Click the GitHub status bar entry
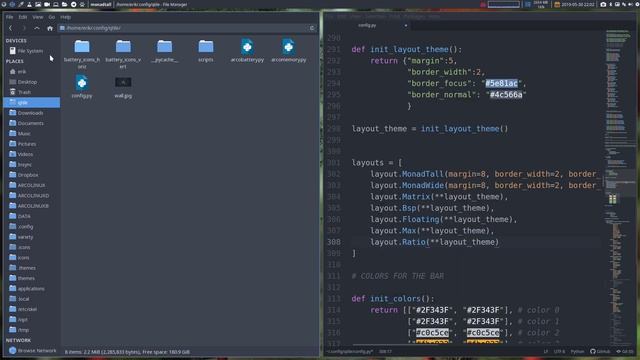Screen dimensions: 640x360 click(600, 351)
